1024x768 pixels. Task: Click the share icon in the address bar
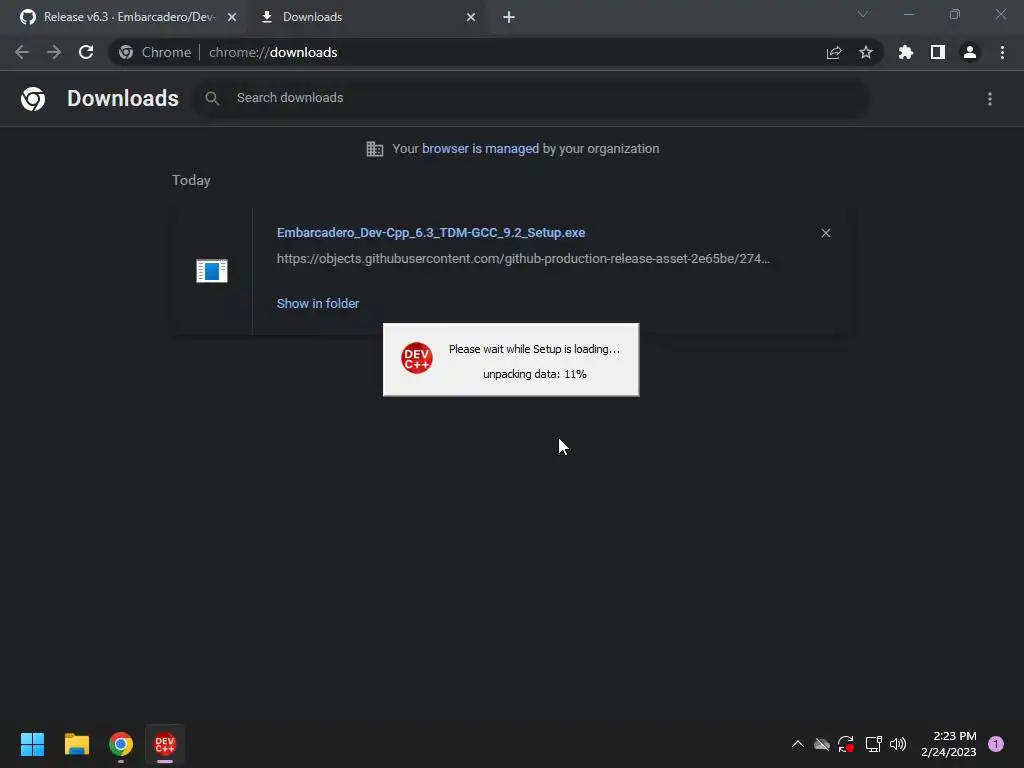coord(834,52)
